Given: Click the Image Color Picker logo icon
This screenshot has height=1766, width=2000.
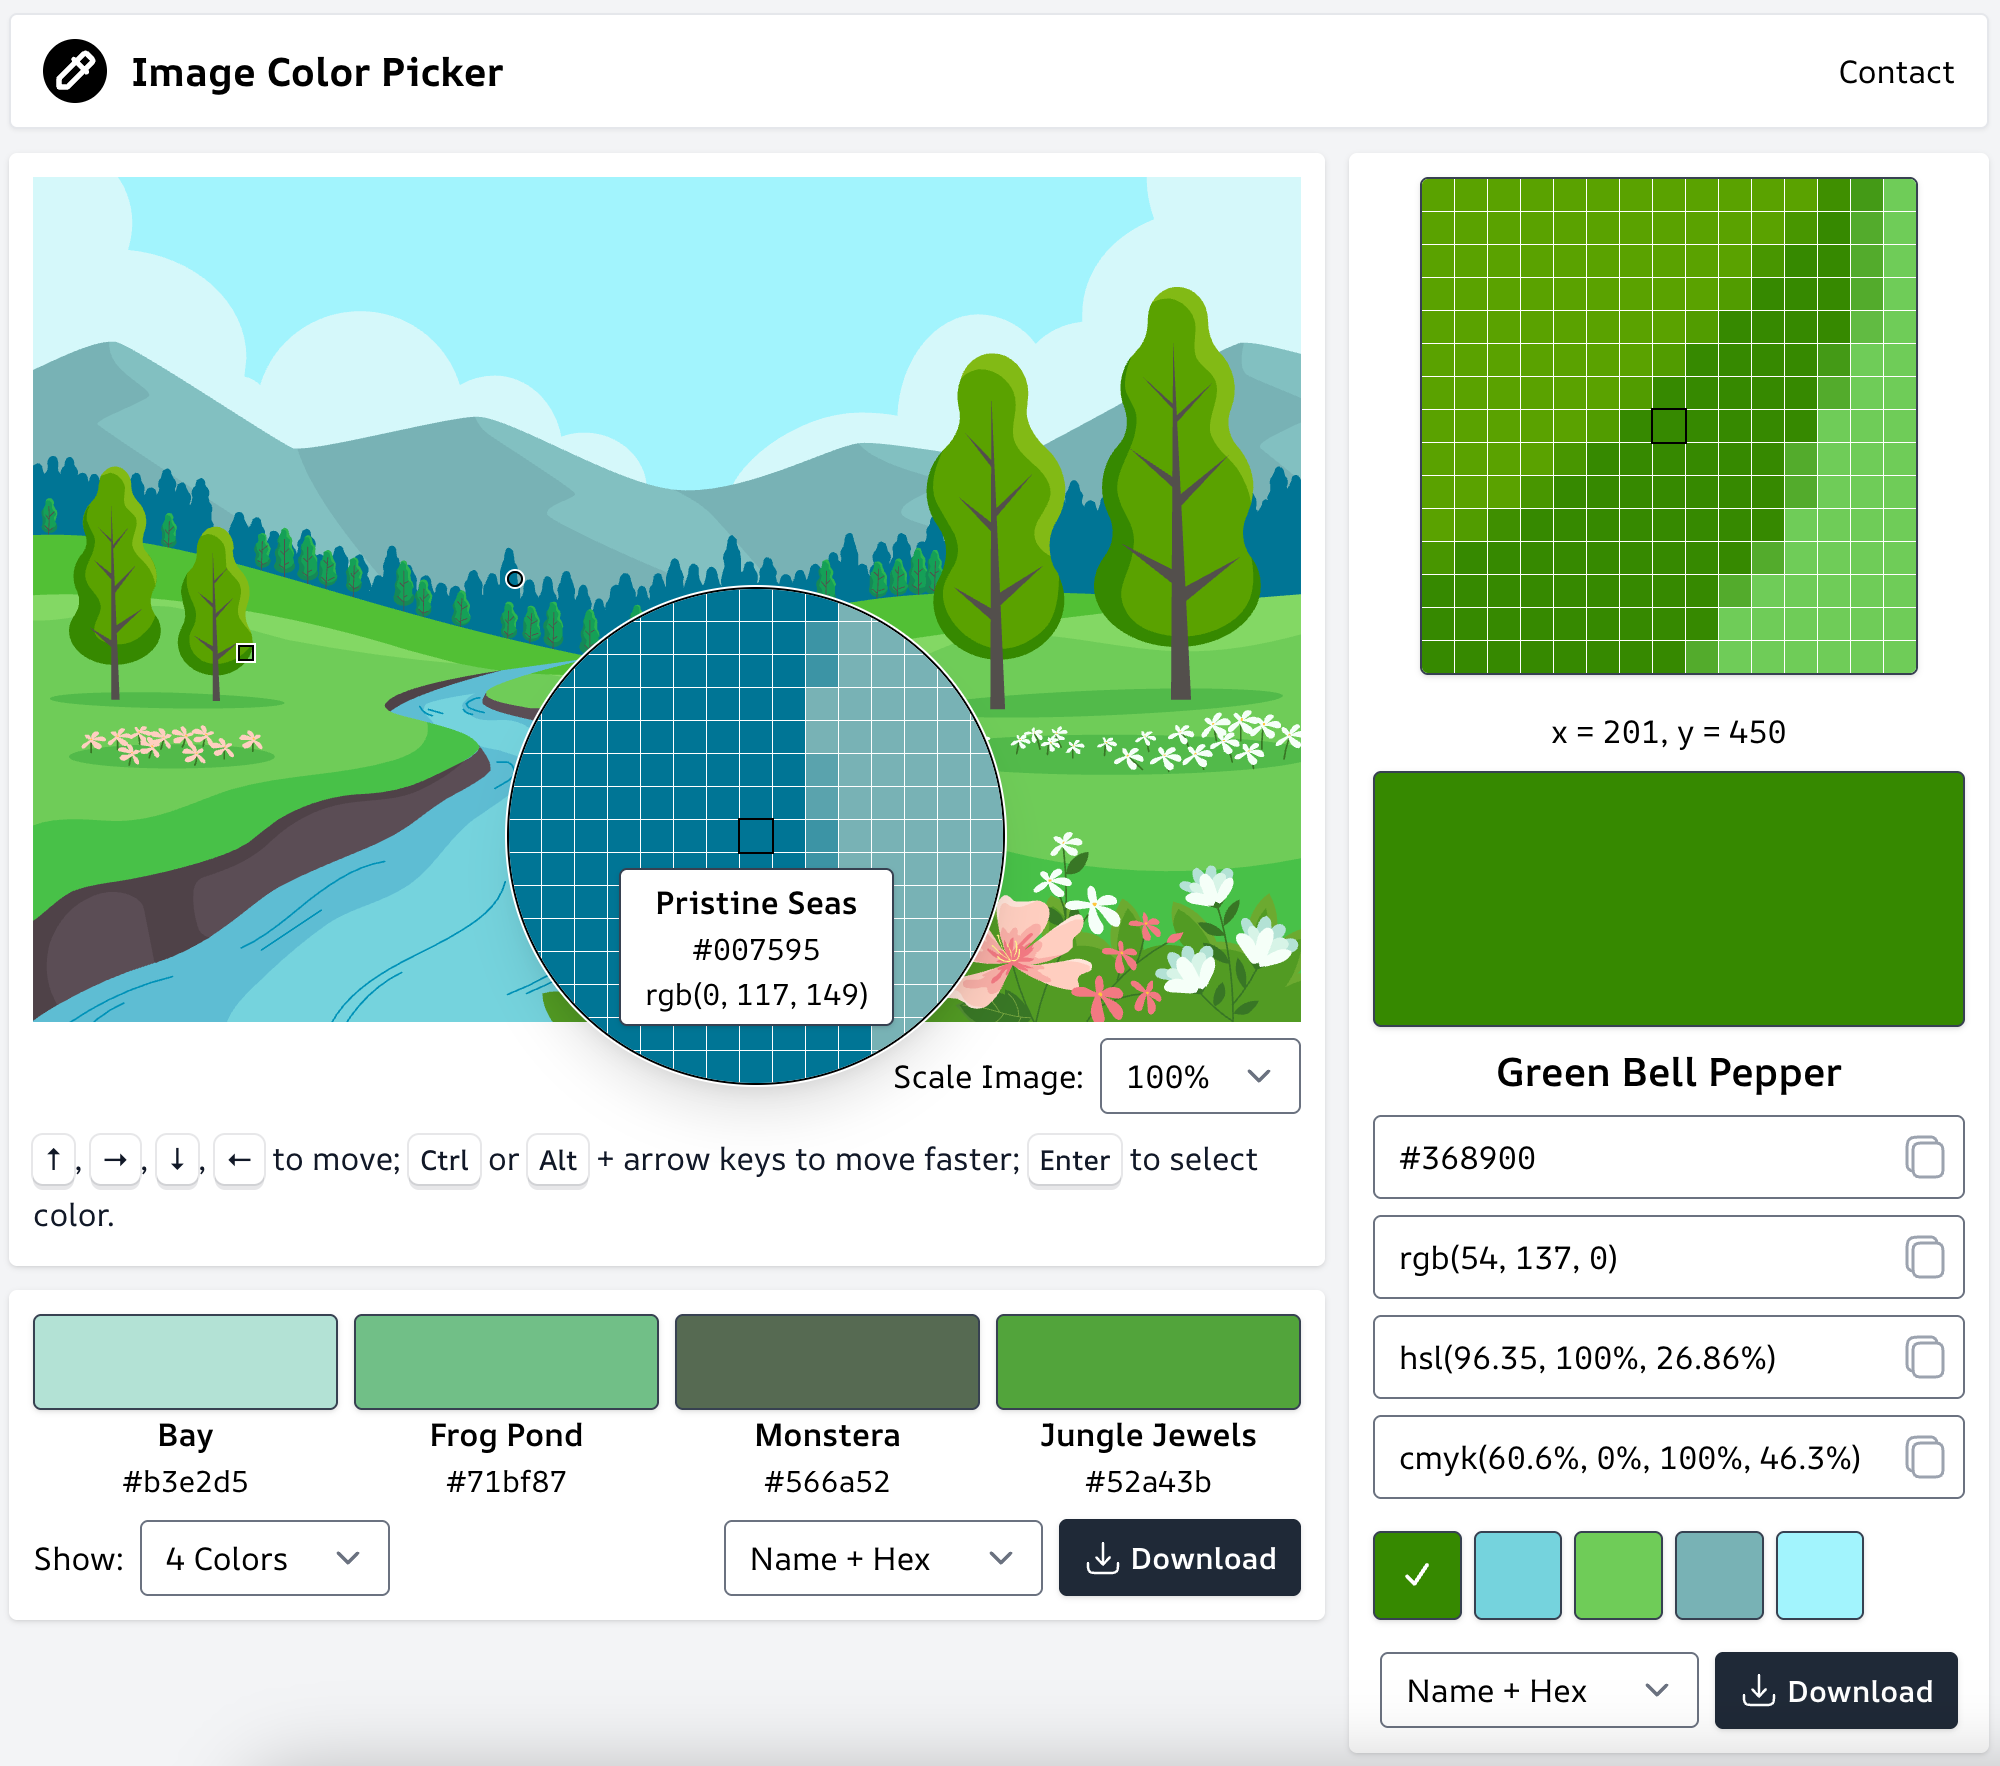Looking at the screenshot, I should (x=76, y=70).
